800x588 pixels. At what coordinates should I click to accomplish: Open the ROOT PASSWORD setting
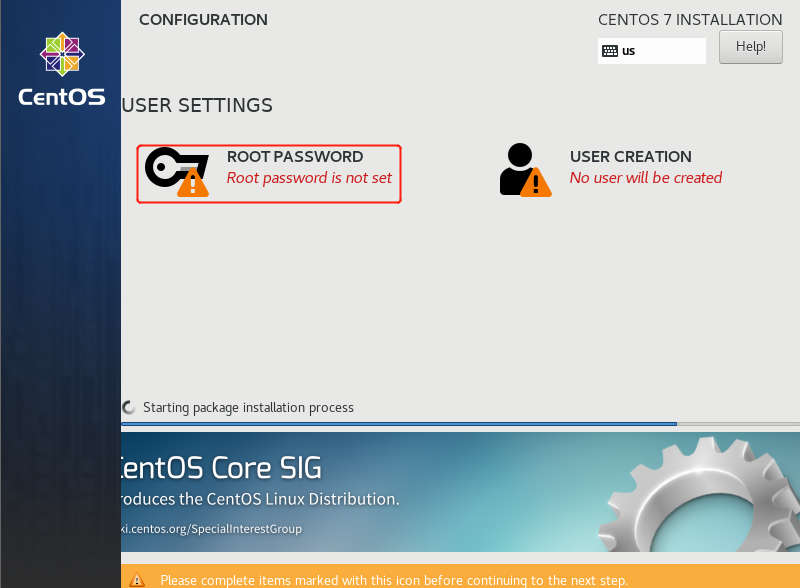(269, 174)
